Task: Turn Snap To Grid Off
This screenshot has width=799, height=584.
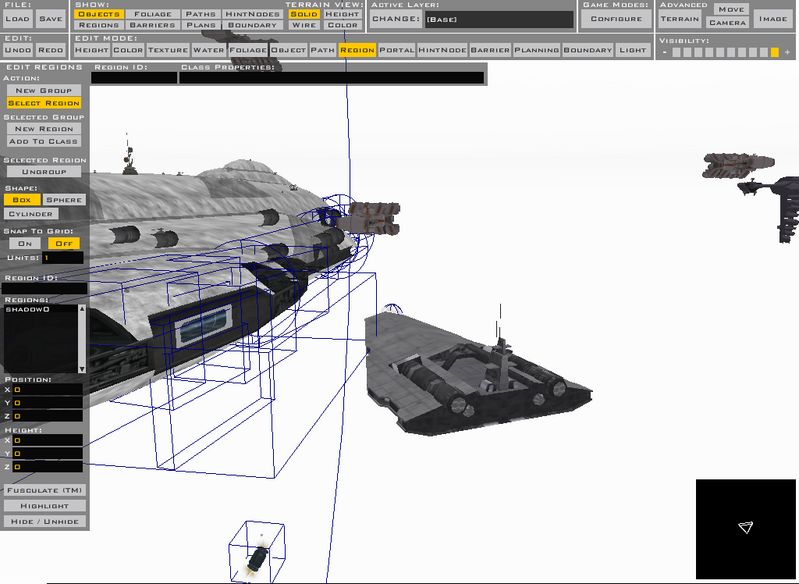Action: [64, 244]
